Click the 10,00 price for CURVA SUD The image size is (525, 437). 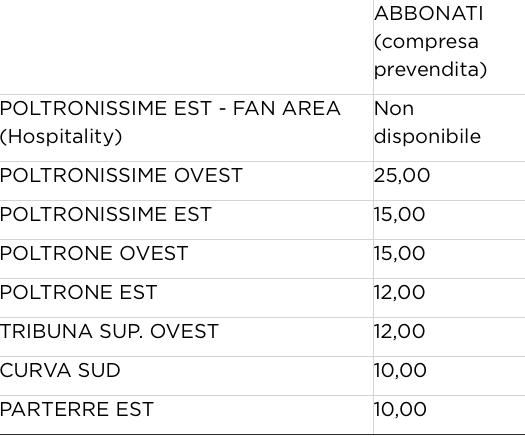[400, 370]
